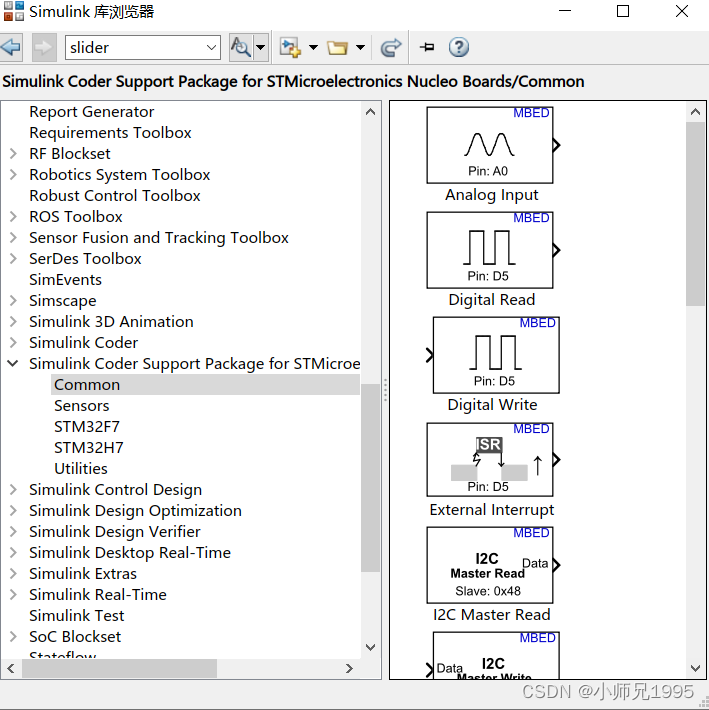Viewport: 709px width, 710px height.
Task: Click the refresh library arrow icon
Action: 391,47
